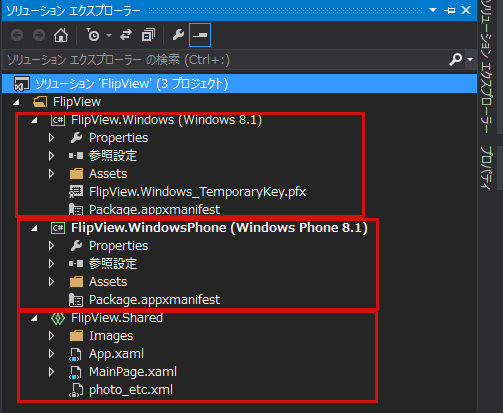Click the Sync with Active Document icon

point(126,35)
